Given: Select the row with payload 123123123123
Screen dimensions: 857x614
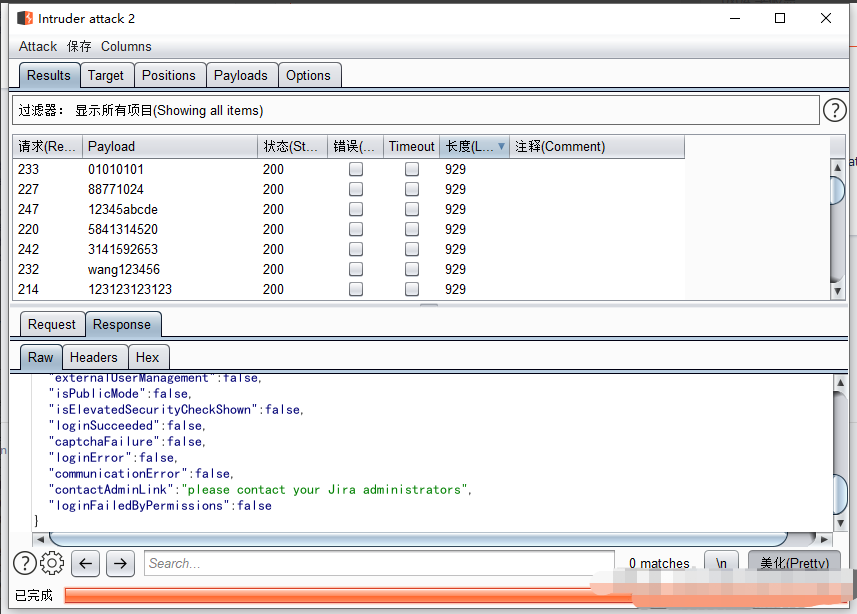Looking at the screenshot, I should [x=348, y=289].
